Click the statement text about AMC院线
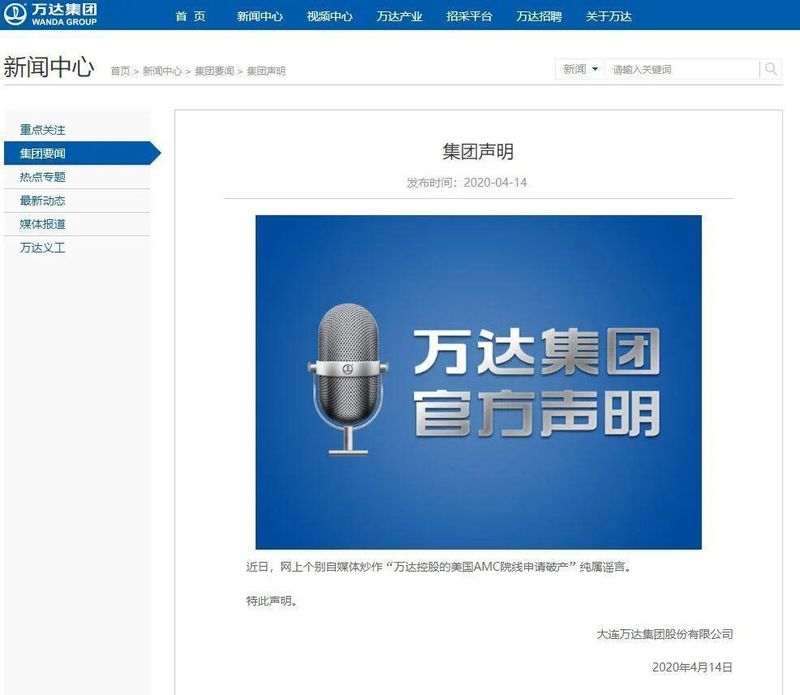The image size is (800, 695). pyautogui.click(x=439, y=567)
